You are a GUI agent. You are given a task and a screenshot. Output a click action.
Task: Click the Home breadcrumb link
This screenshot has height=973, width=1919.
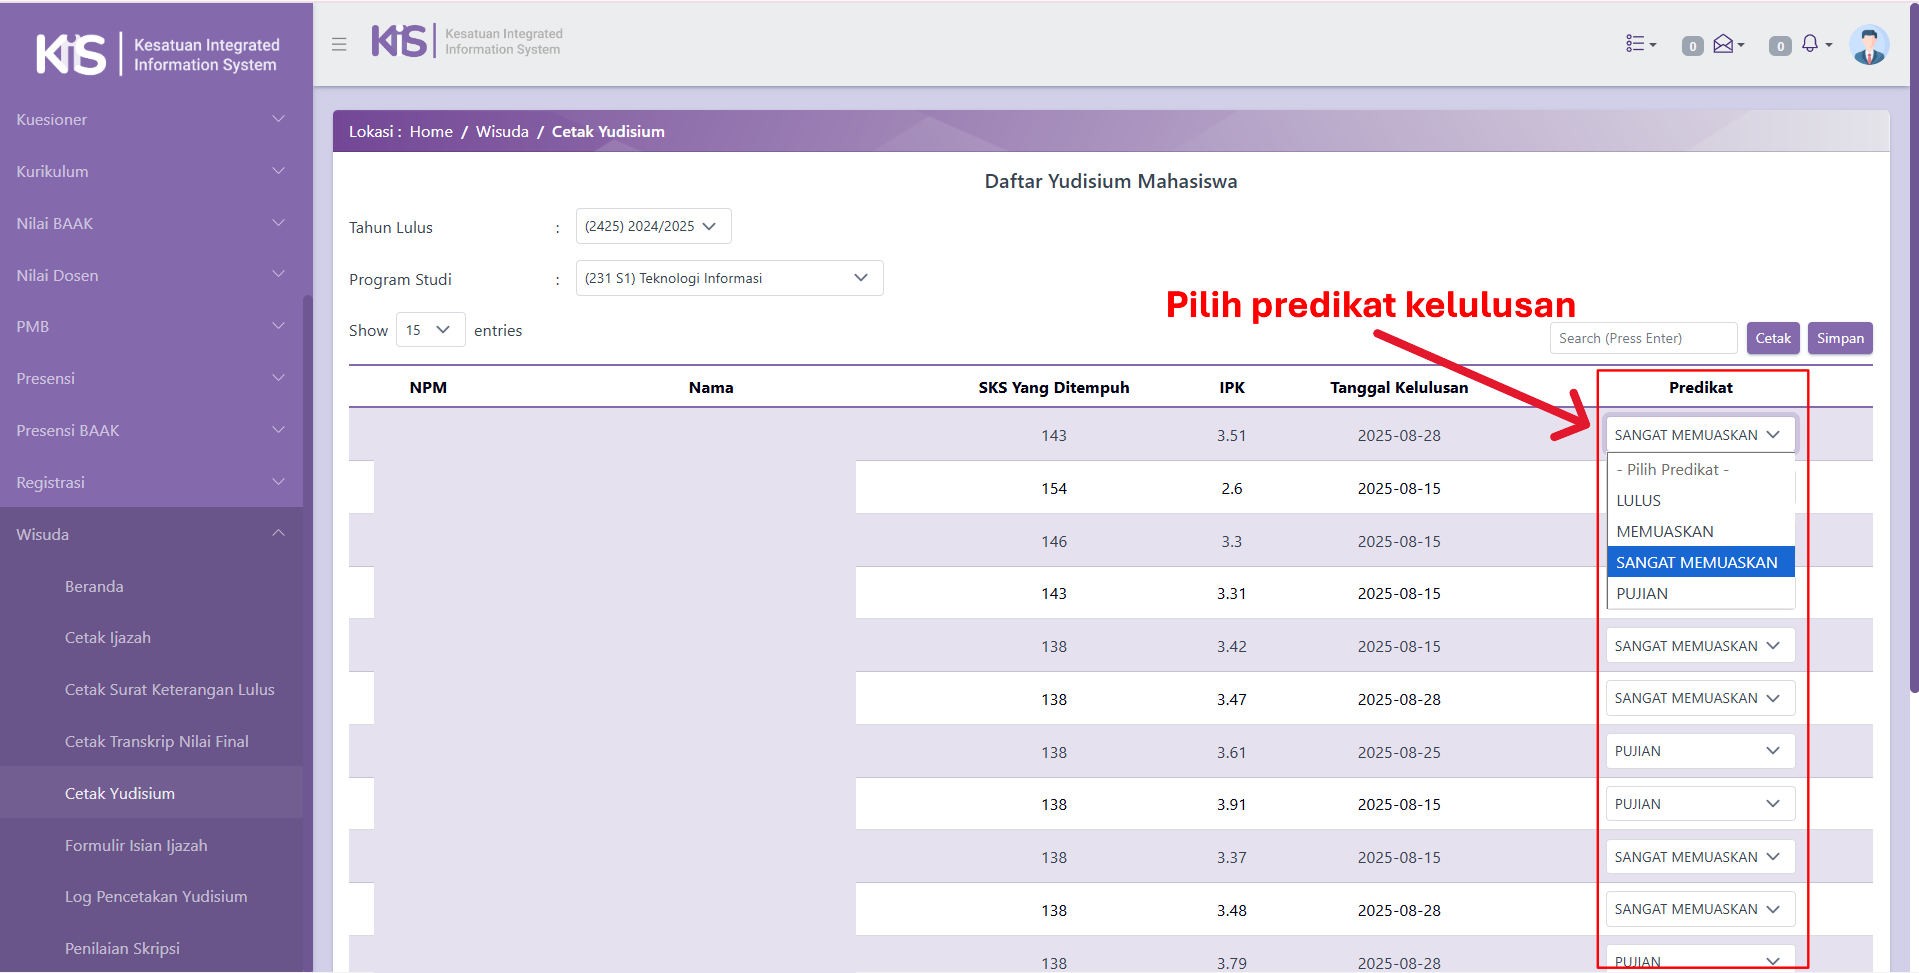tap(431, 132)
